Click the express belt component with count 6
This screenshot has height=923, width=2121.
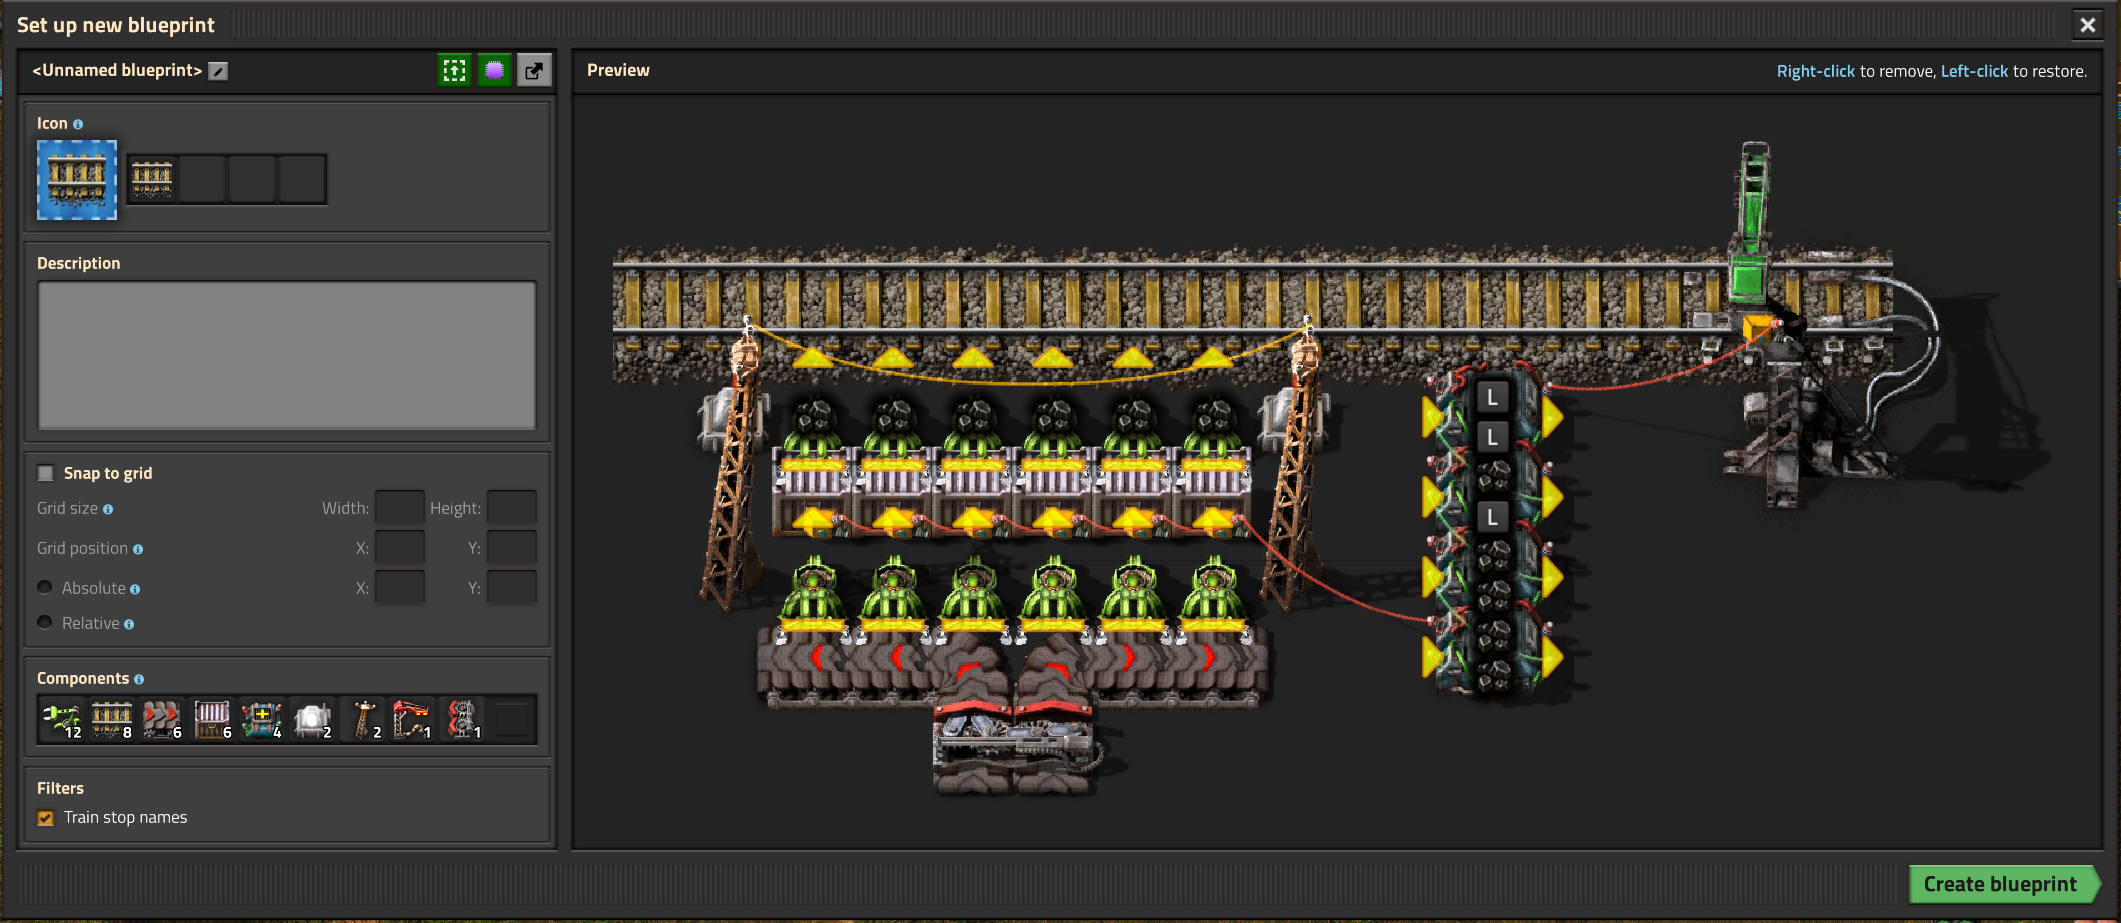[162, 719]
